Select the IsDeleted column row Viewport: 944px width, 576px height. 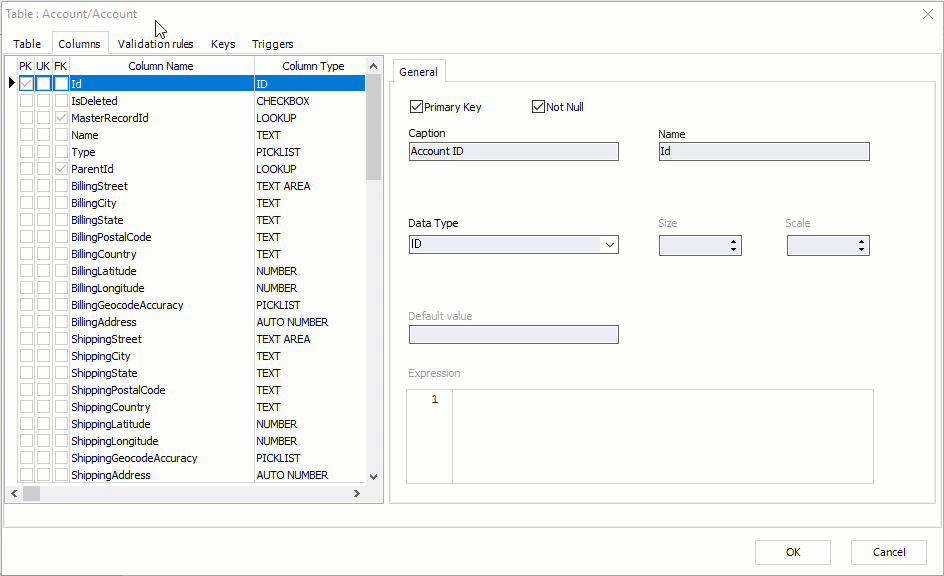tap(191, 101)
